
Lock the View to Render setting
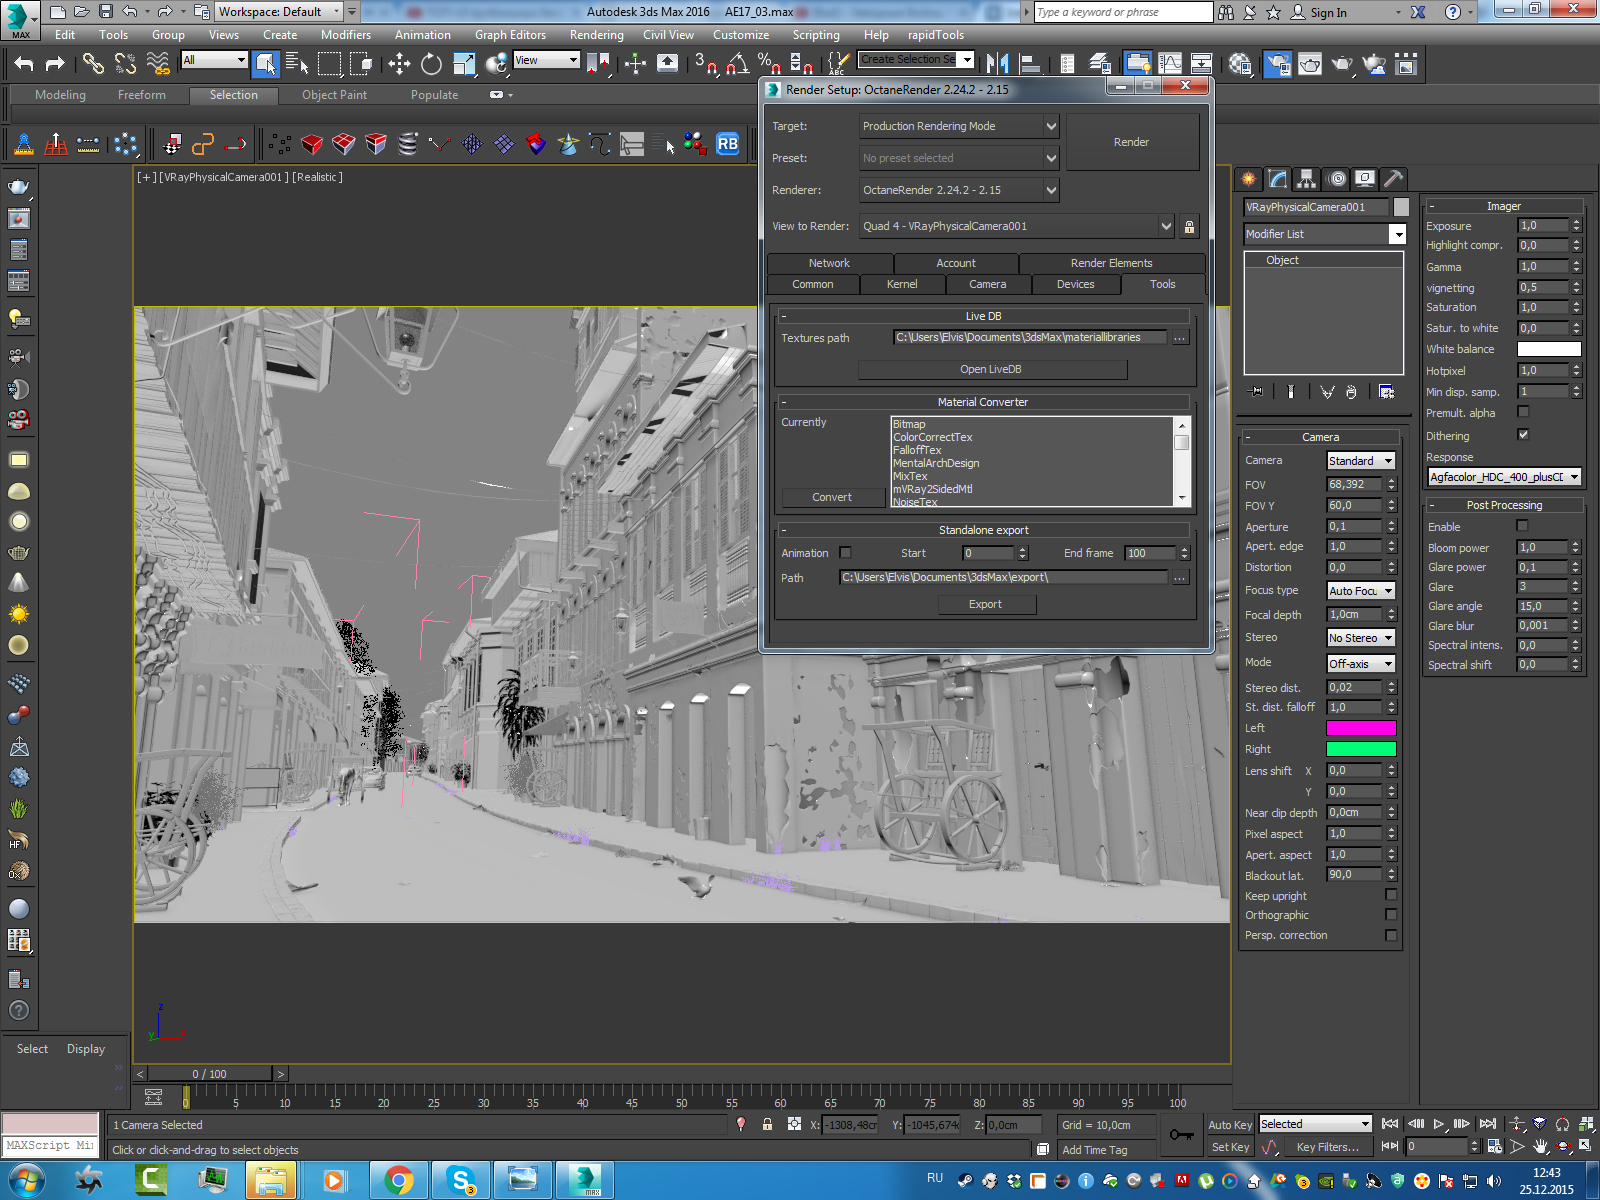click(x=1189, y=226)
